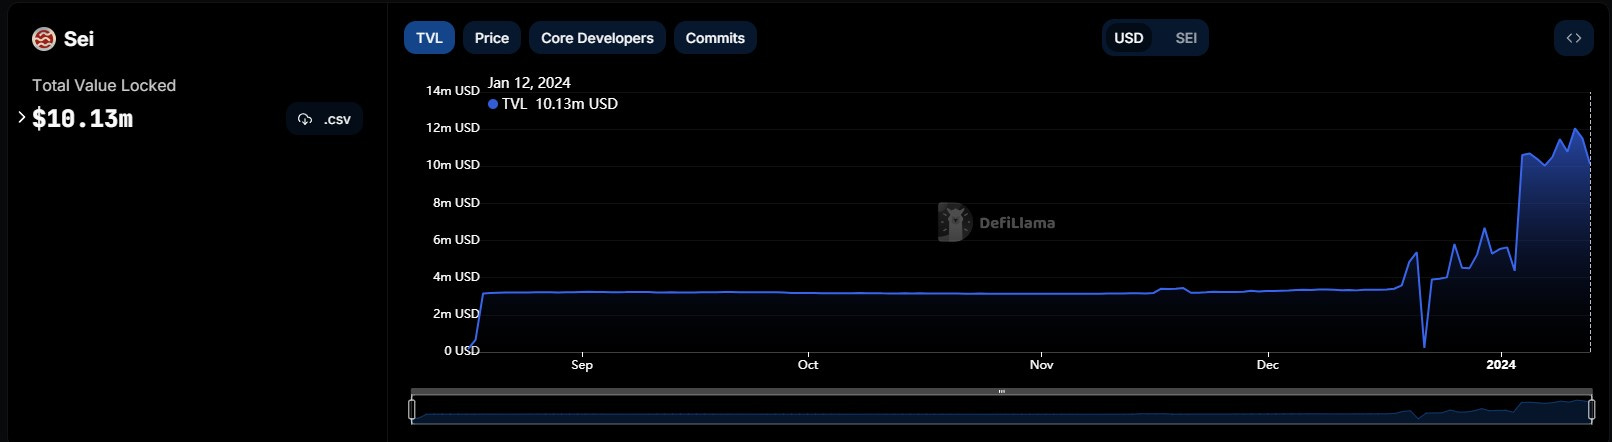Click the Sep label on time axis

pos(582,365)
